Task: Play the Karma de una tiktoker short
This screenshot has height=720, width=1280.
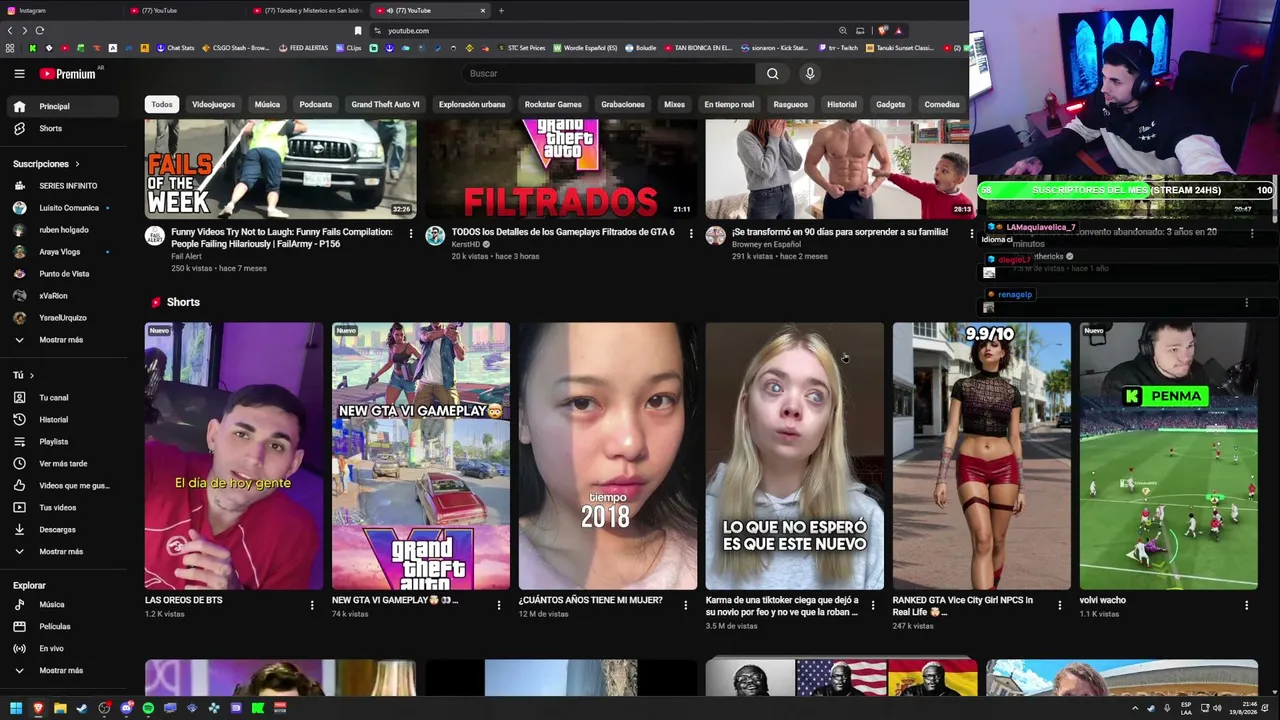Action: point(795,456)
